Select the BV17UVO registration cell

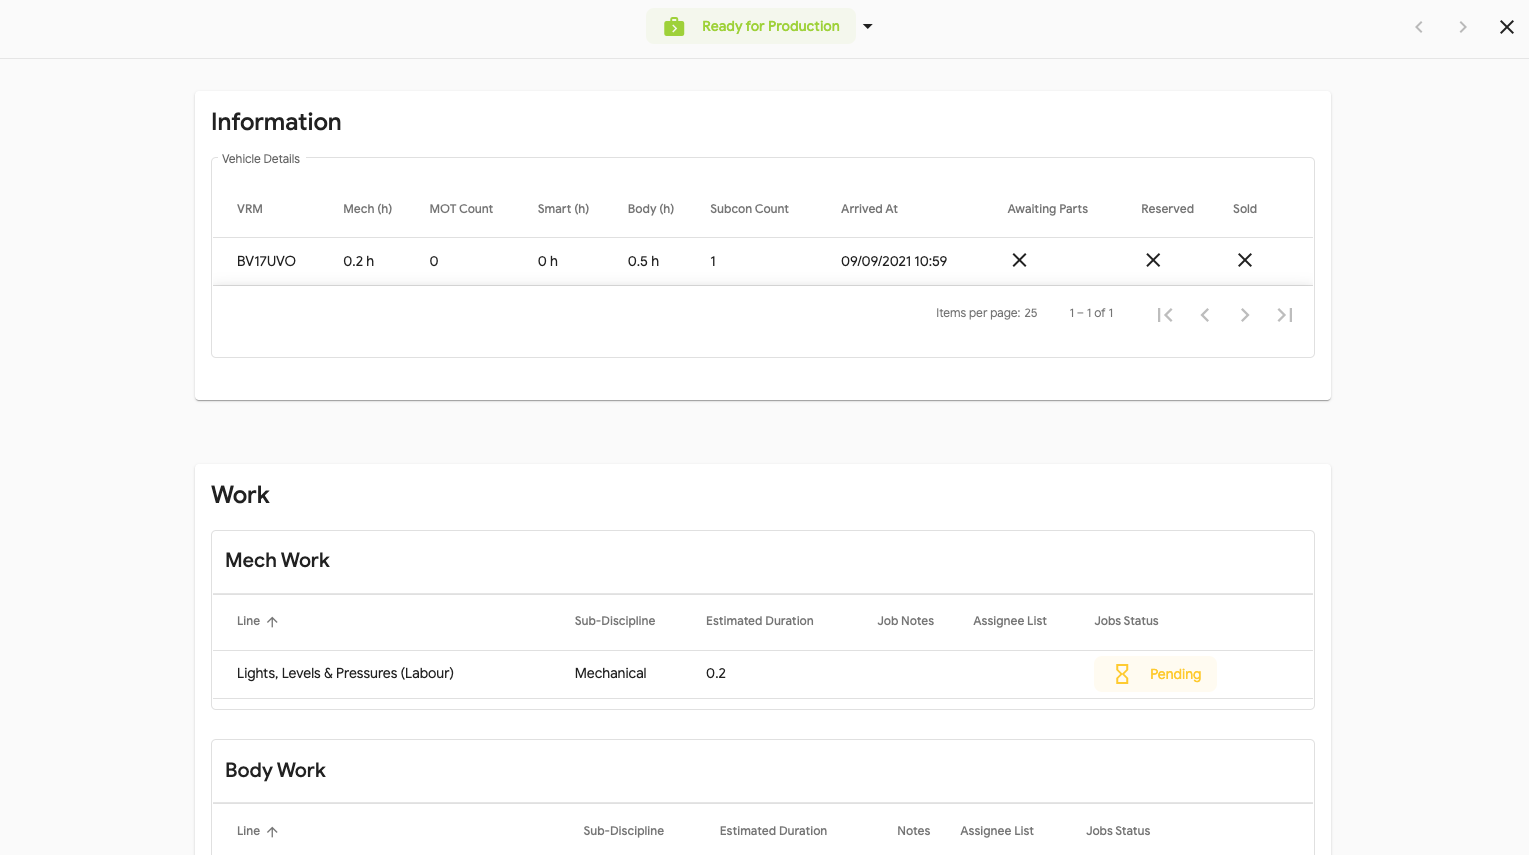[266, 261]
